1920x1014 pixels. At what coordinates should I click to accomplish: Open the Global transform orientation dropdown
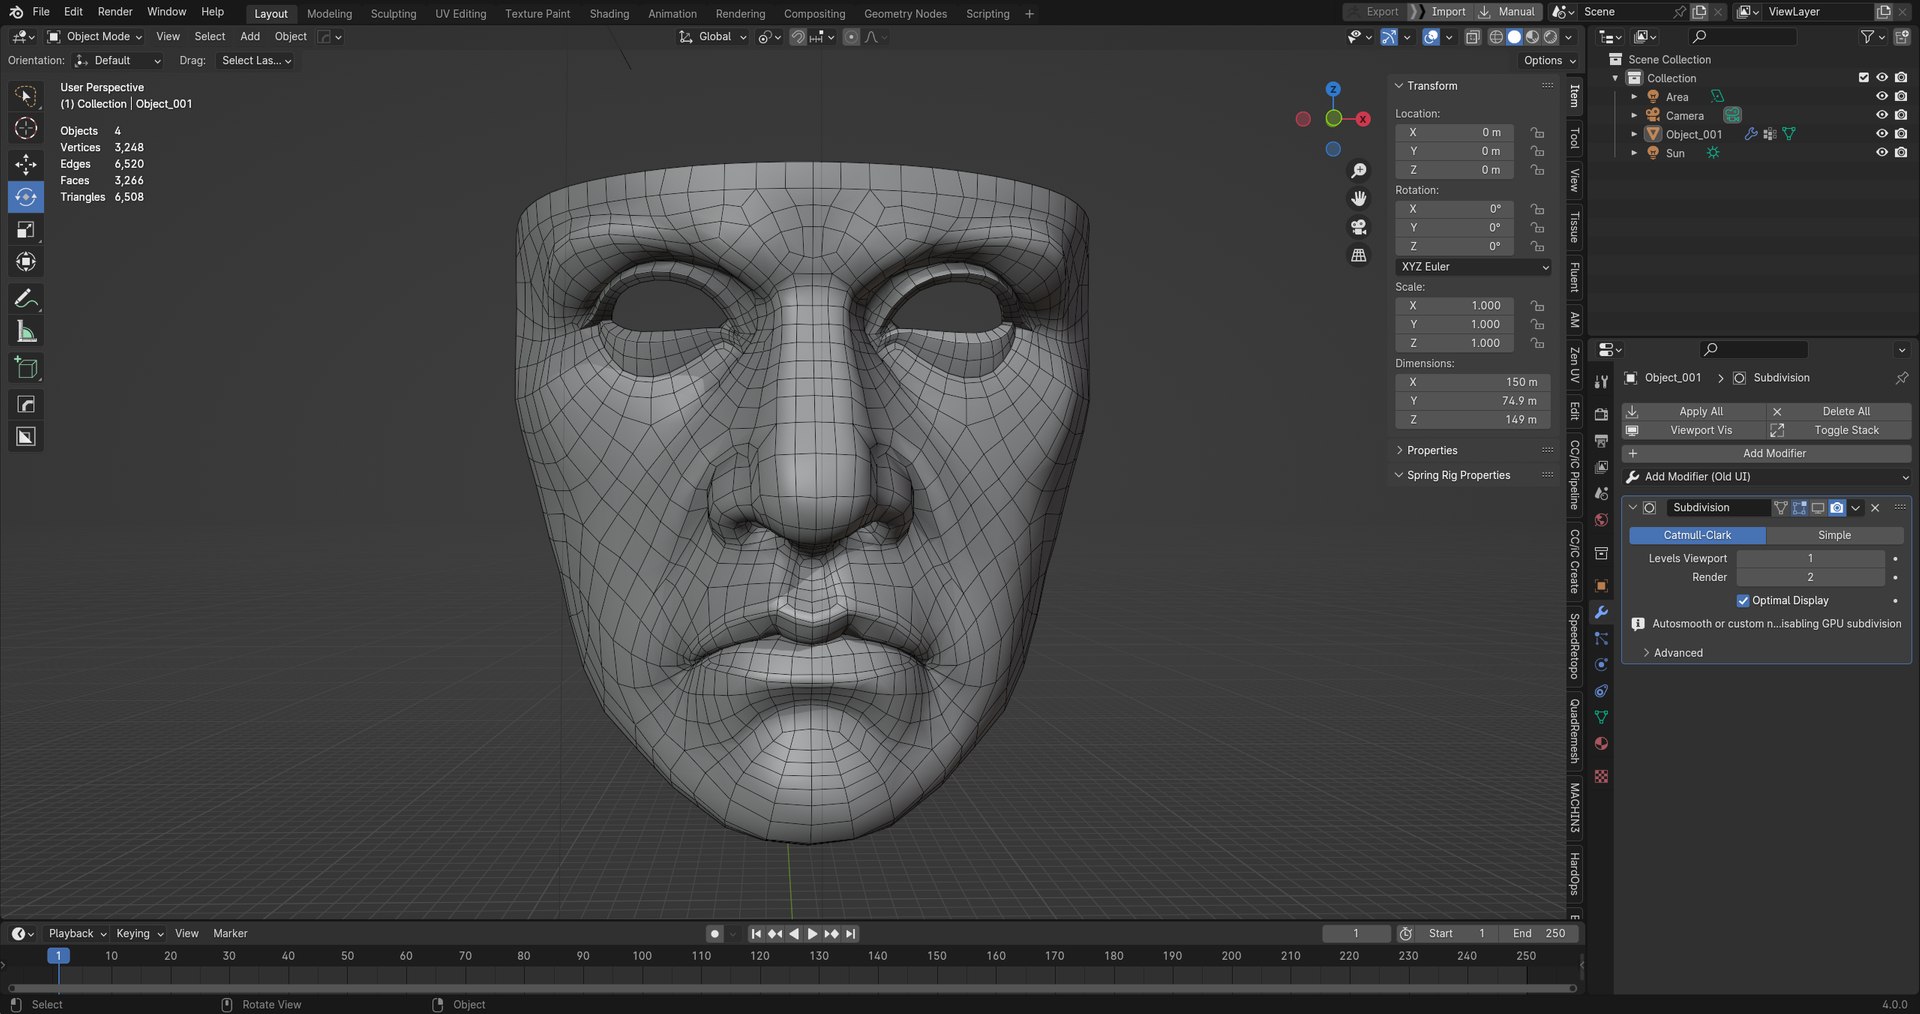(x=713, y=37)
